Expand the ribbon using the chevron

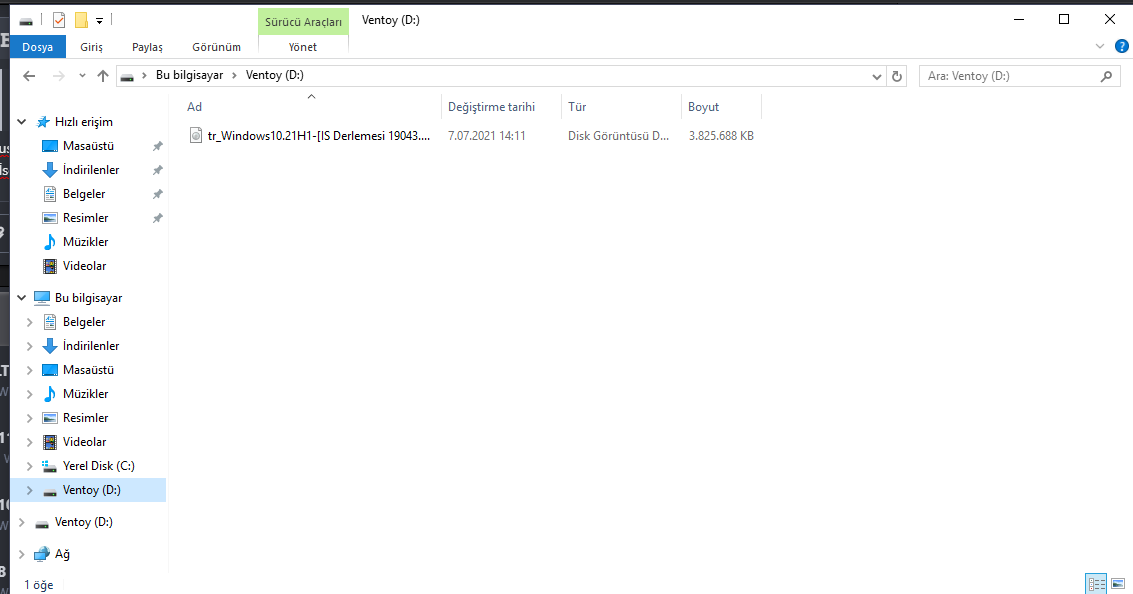1100,46
